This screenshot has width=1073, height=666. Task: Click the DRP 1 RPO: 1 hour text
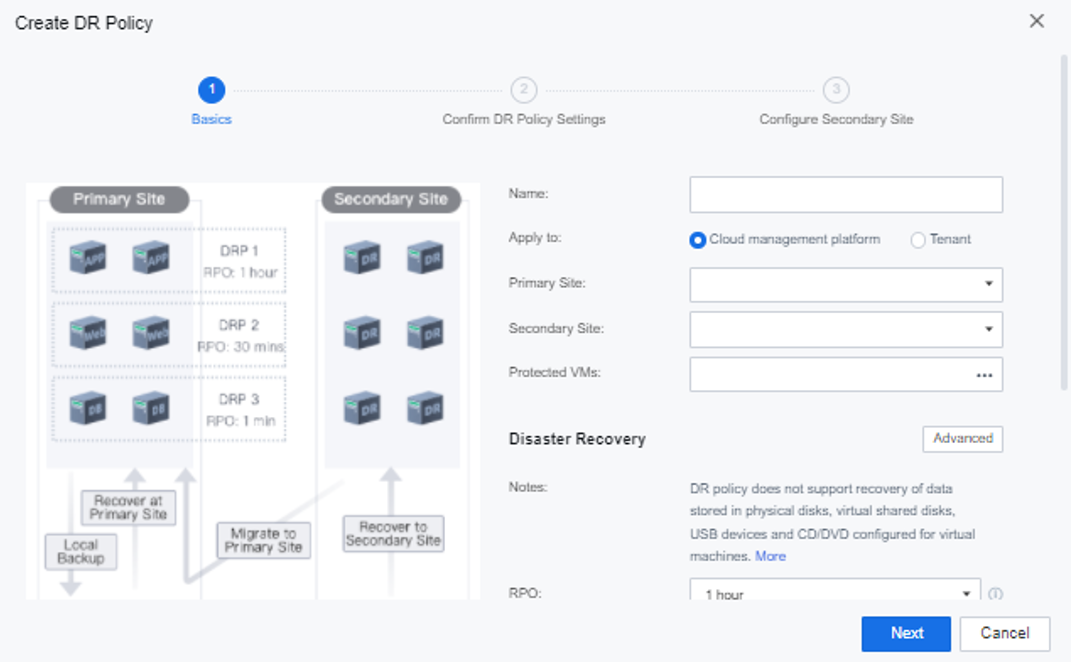(x=240, y=261)
